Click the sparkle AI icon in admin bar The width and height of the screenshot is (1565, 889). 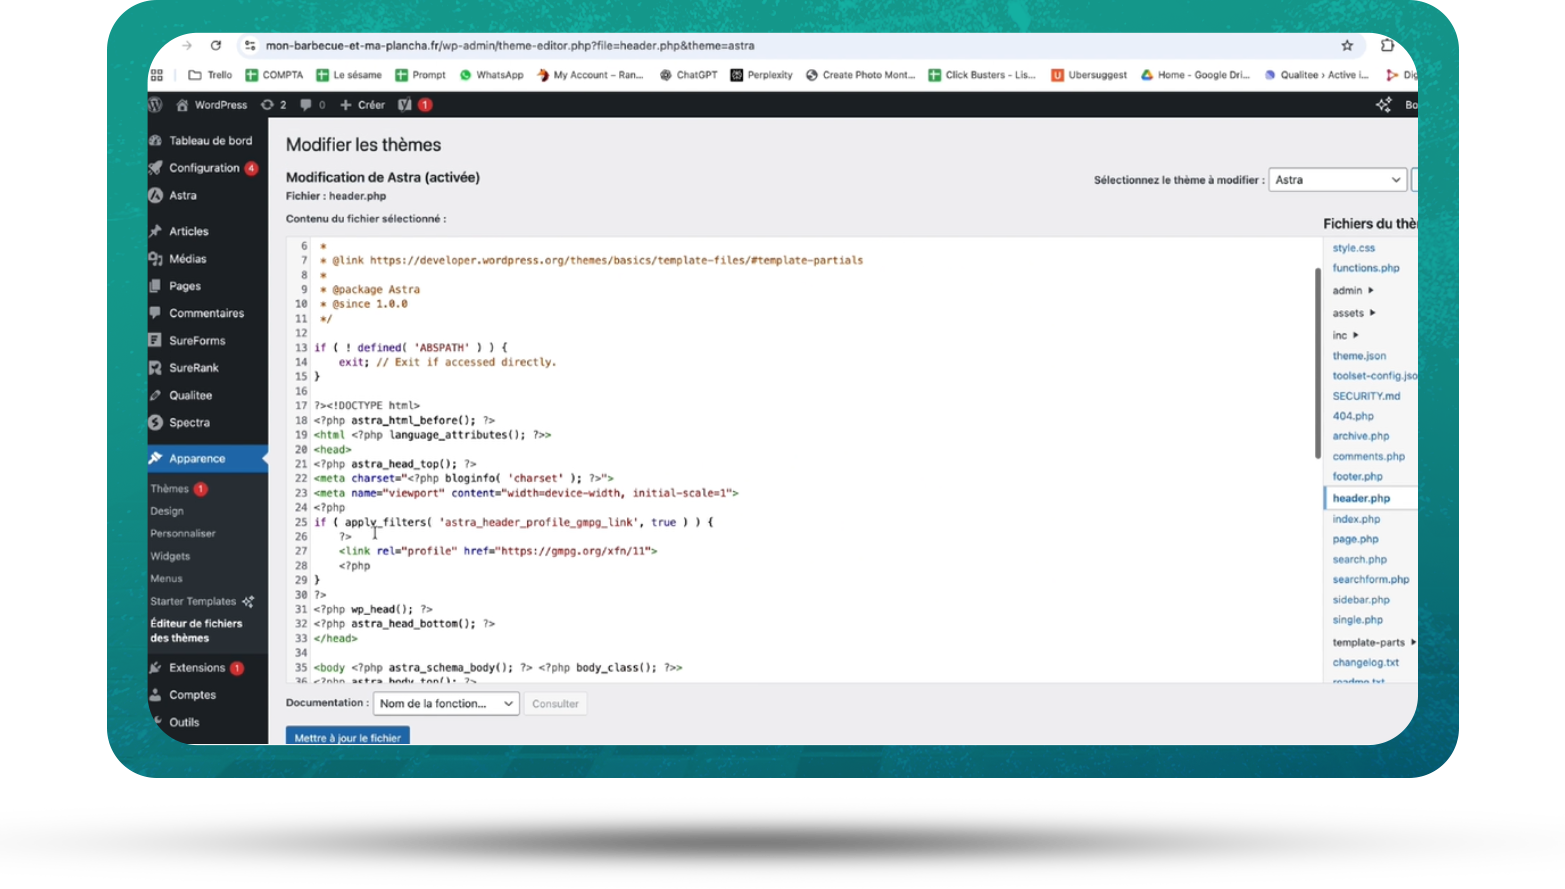point(1383,105)
